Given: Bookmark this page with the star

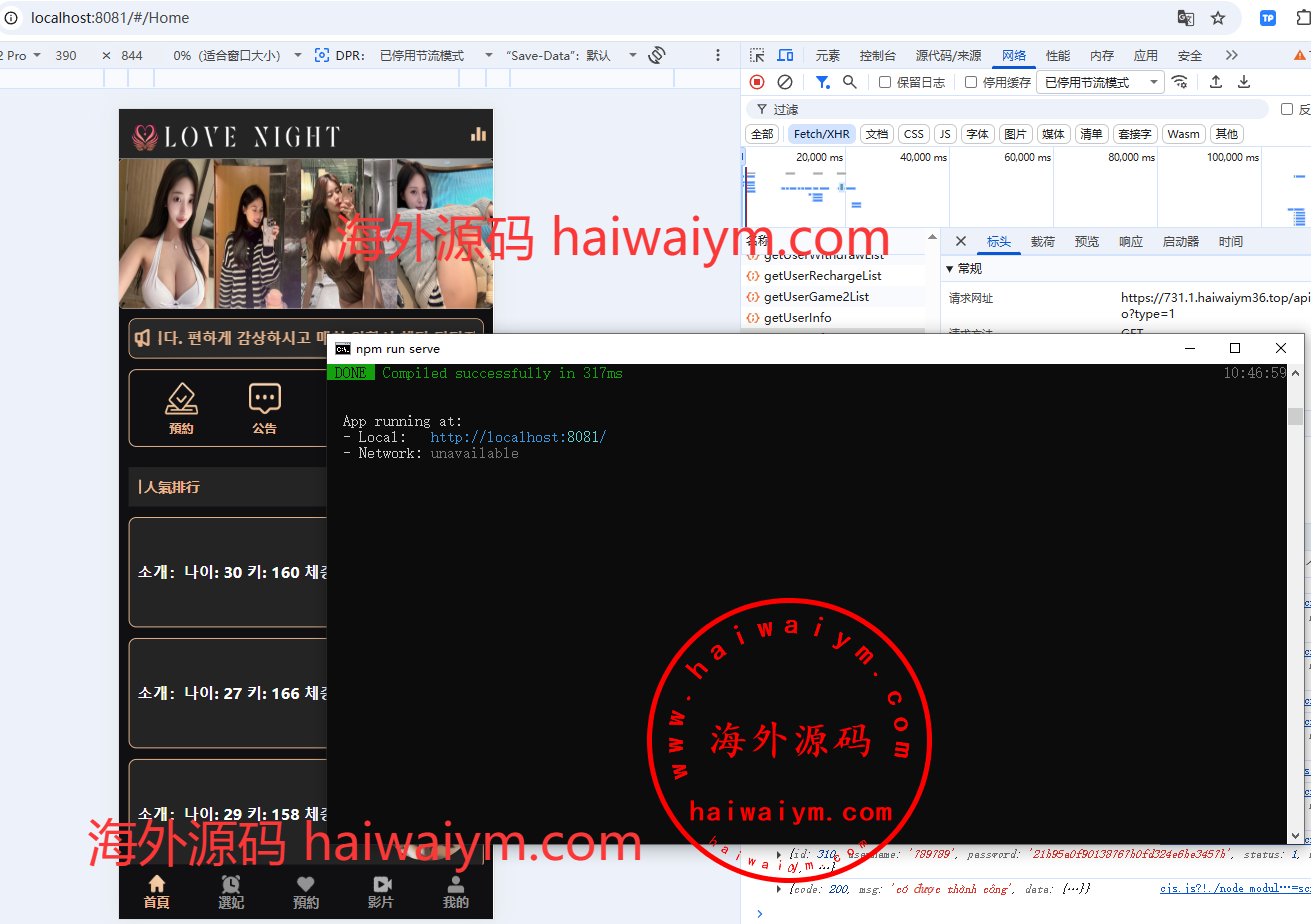Looking at the screenshot, I should 1218,18.
